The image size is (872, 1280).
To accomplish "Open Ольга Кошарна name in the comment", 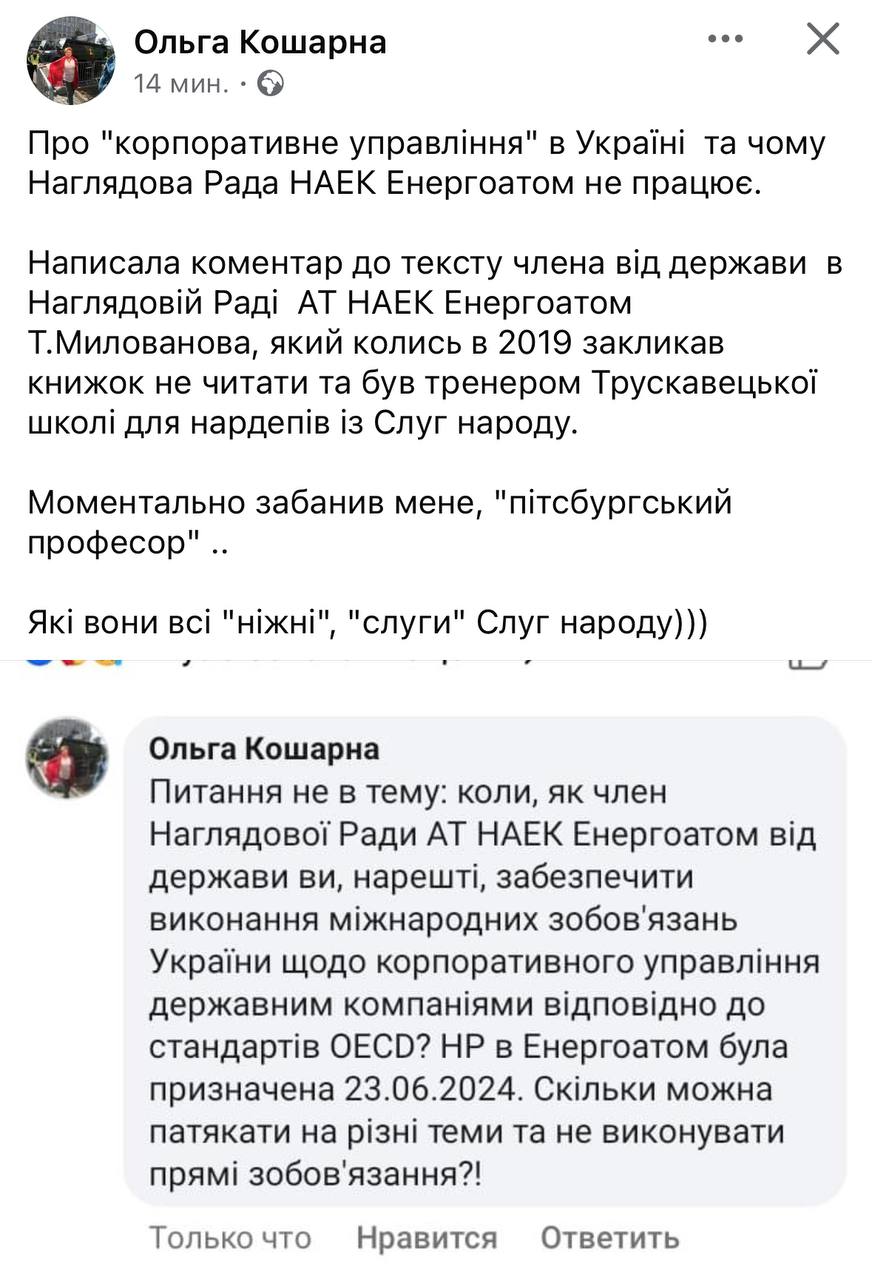I will (x=264, y=750).
